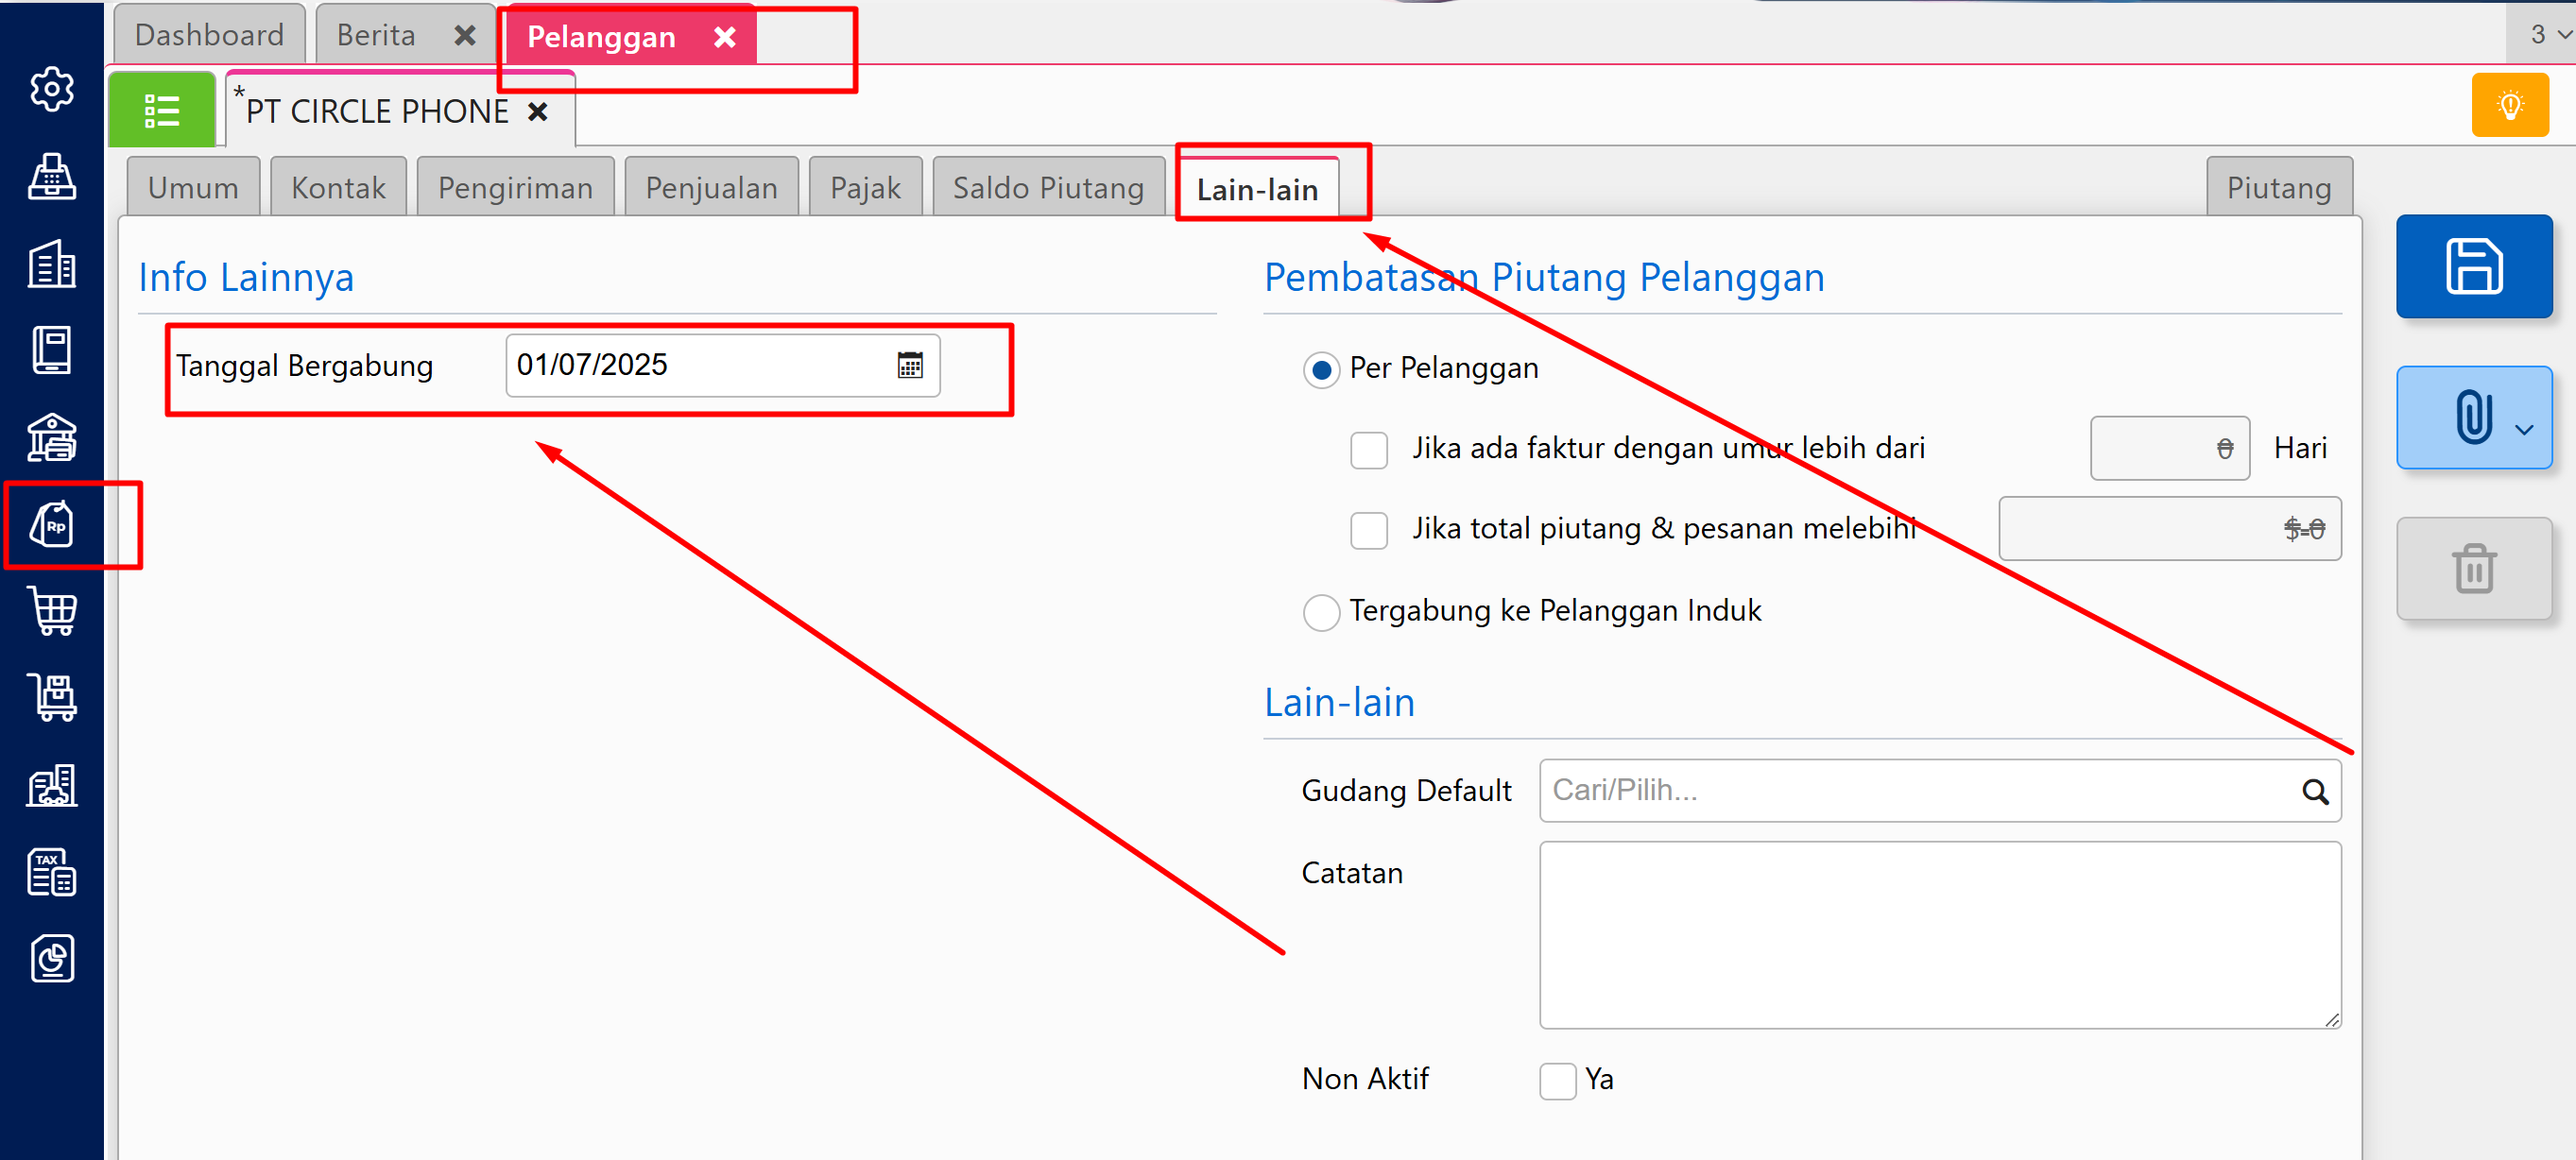Tick the Non Aktif Ya checkbox

[x=1557, y=1081]
